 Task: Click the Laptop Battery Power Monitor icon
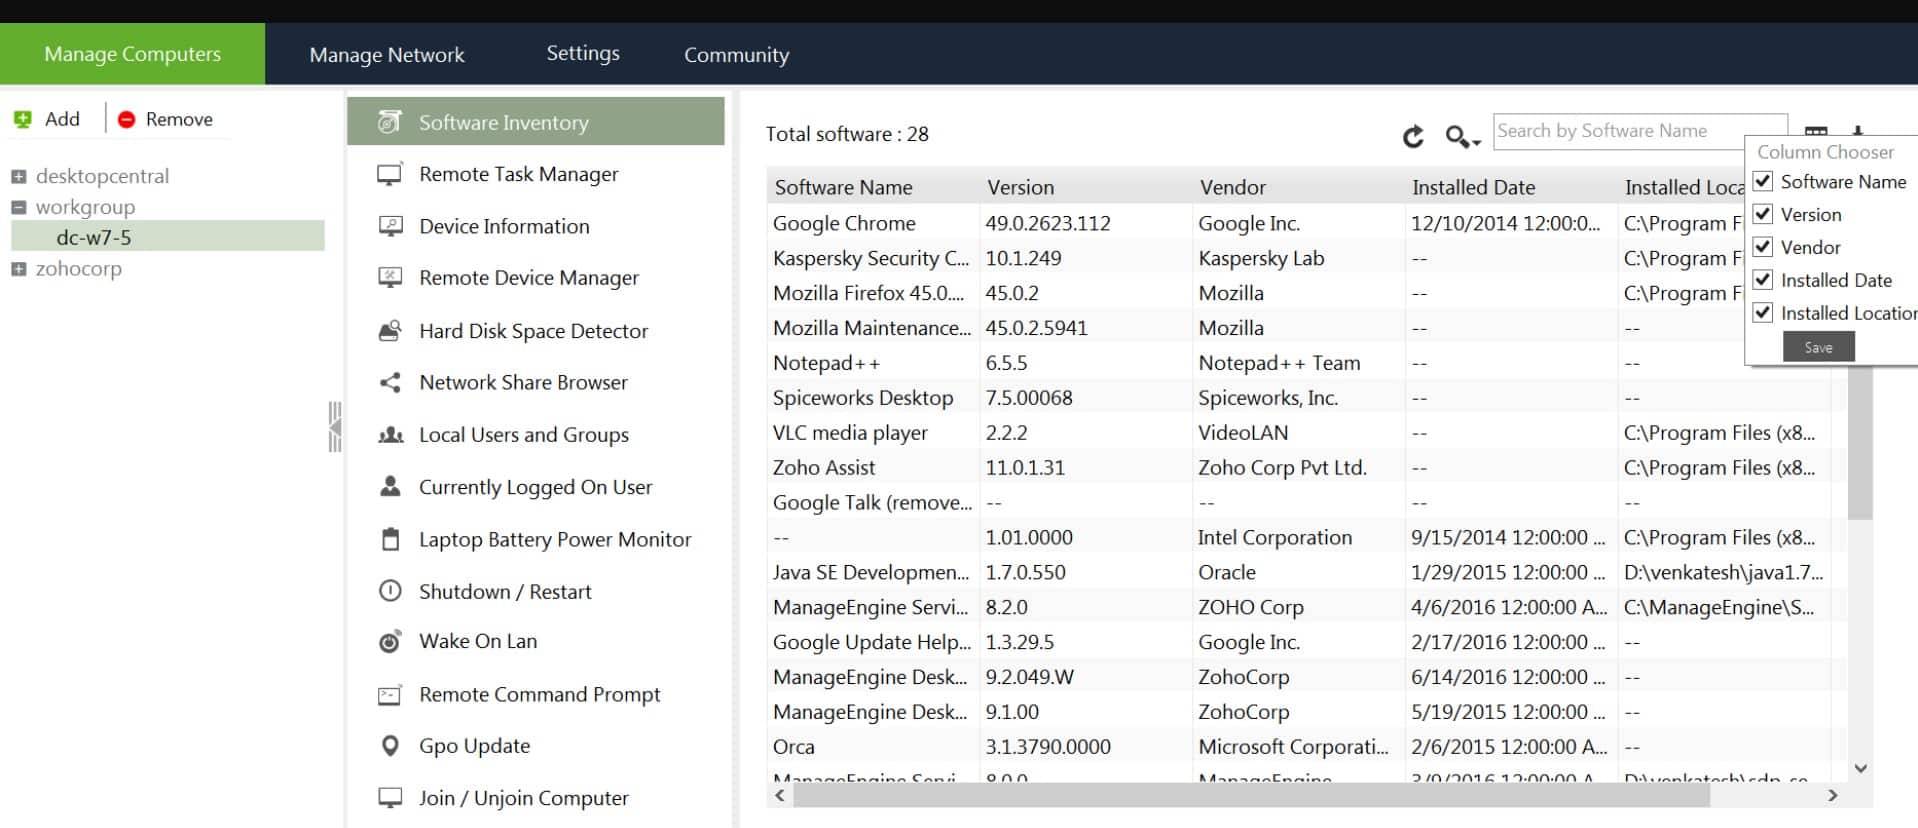tap(390, 539)
